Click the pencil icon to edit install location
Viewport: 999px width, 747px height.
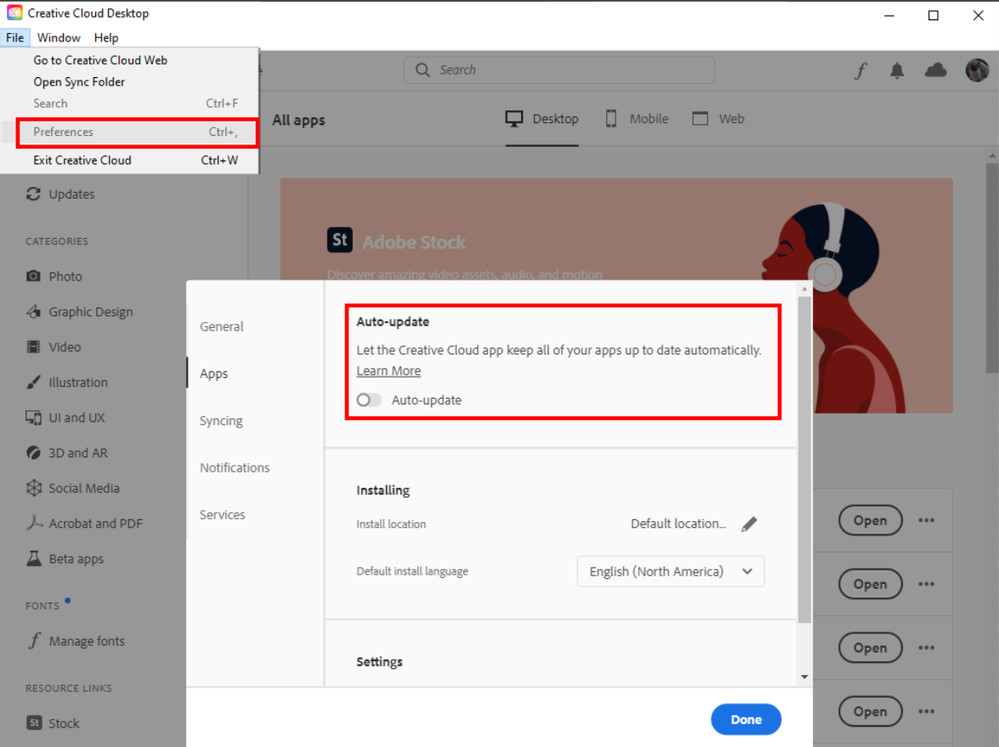pyautogui.click(x=749, y=524)
